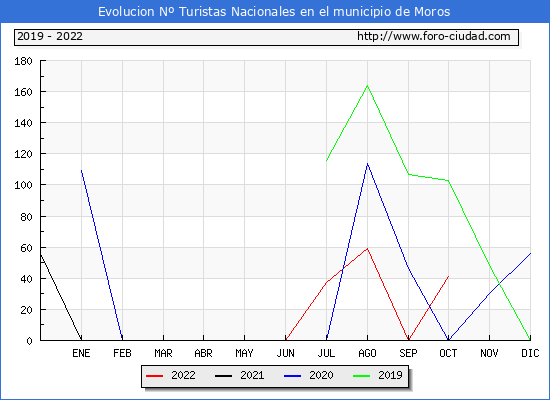Click the green 2019 point at SEP
The height and width of the screenshot is (400, 550).
click(x=408, y=174)
